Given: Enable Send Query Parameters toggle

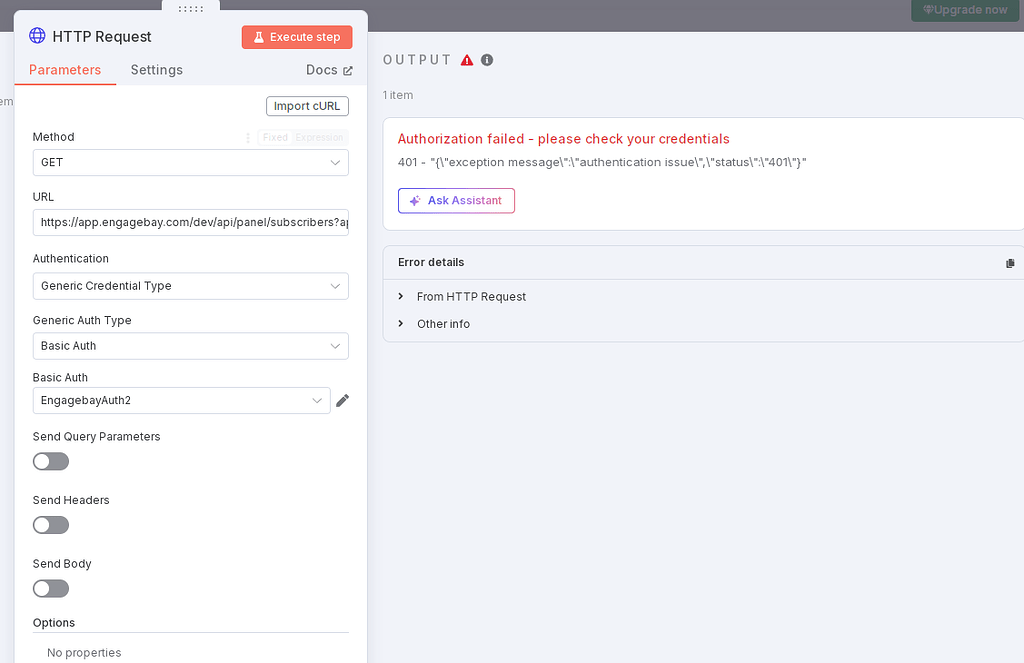Looking at the screenshot, I should click(x=51, y=461).
